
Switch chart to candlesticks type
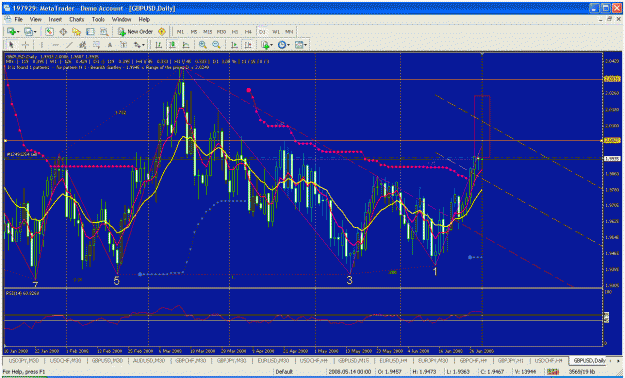coord(172,45)
